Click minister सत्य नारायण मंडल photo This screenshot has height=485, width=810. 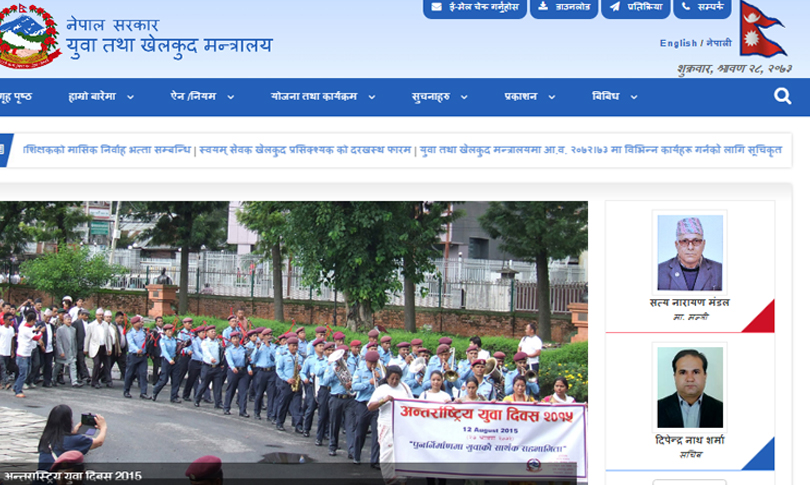point(690,253)
